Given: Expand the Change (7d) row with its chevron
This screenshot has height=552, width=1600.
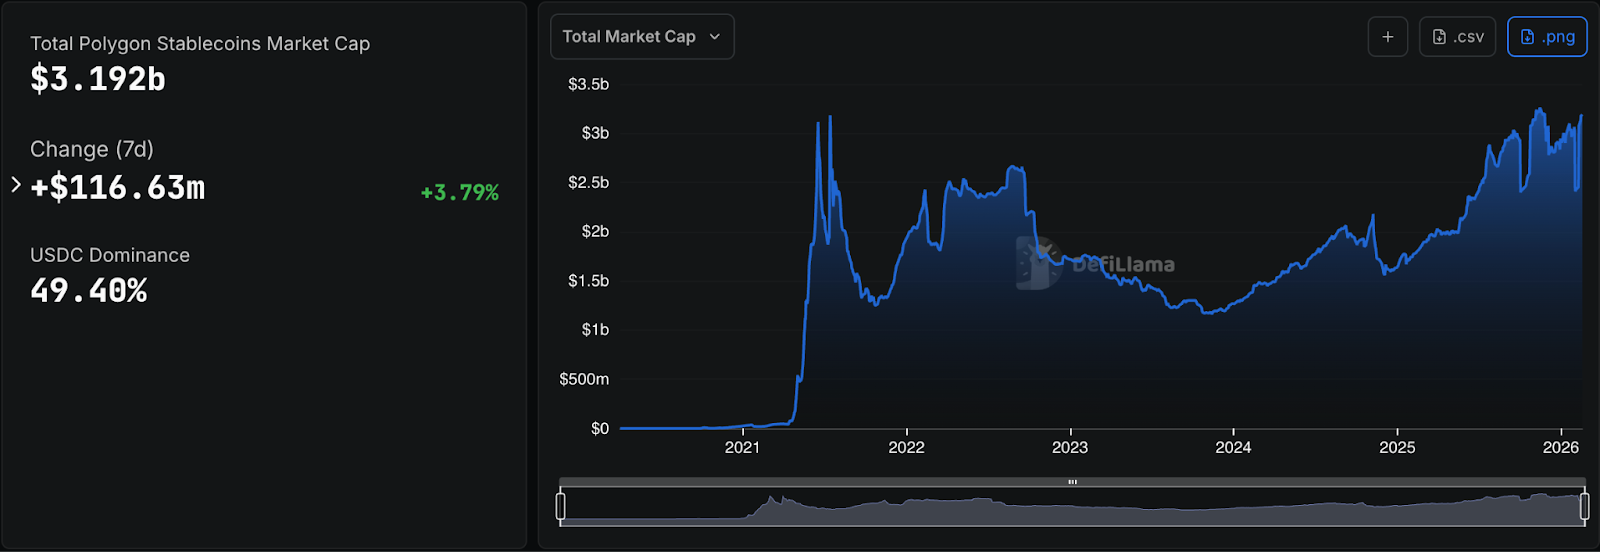Looking at the screenshot, I should [x=16, y=185].
